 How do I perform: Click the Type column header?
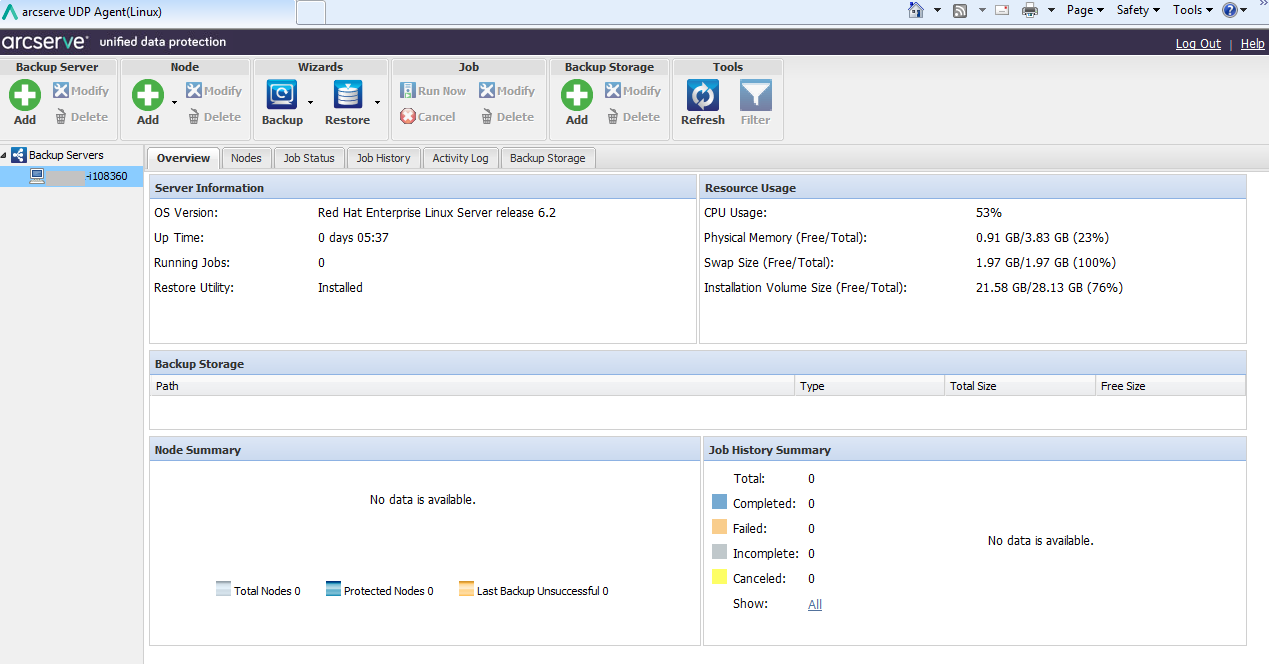click(870, 386)
